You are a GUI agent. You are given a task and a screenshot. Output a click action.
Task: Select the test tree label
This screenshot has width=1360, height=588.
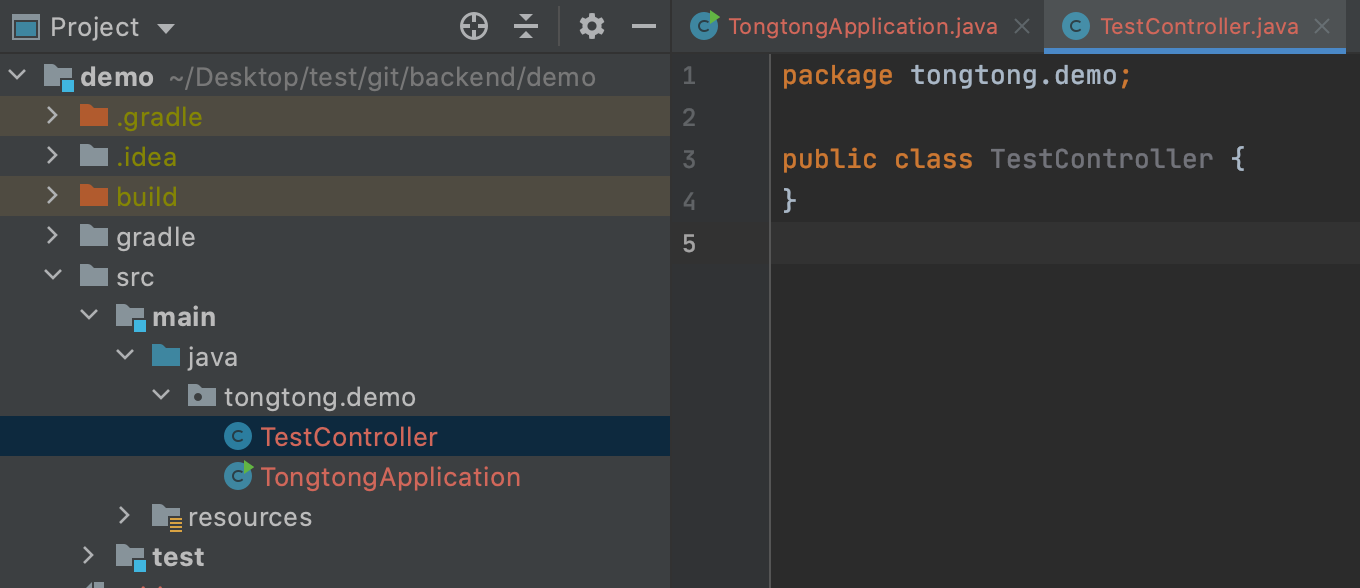[178, 557]
